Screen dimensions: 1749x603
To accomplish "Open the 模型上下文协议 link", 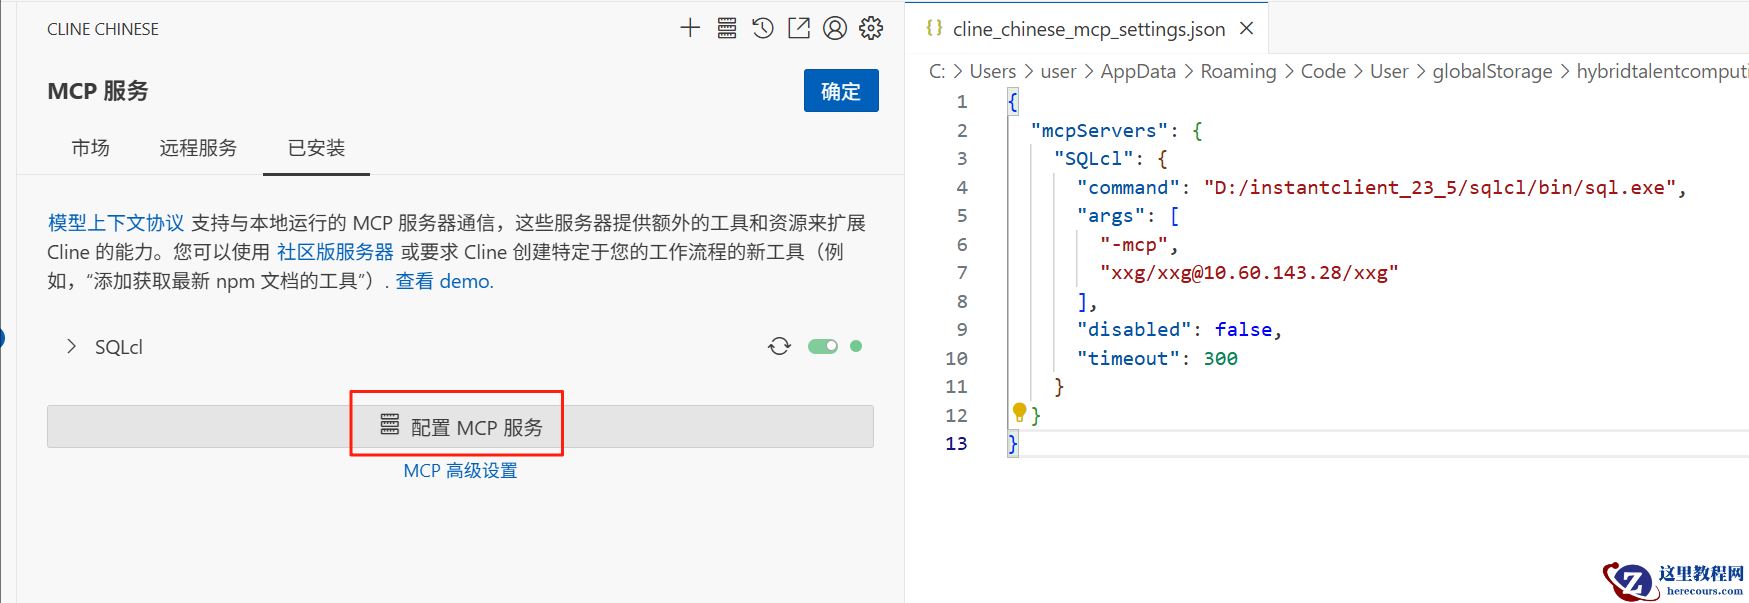I will (x=116, y=223).
